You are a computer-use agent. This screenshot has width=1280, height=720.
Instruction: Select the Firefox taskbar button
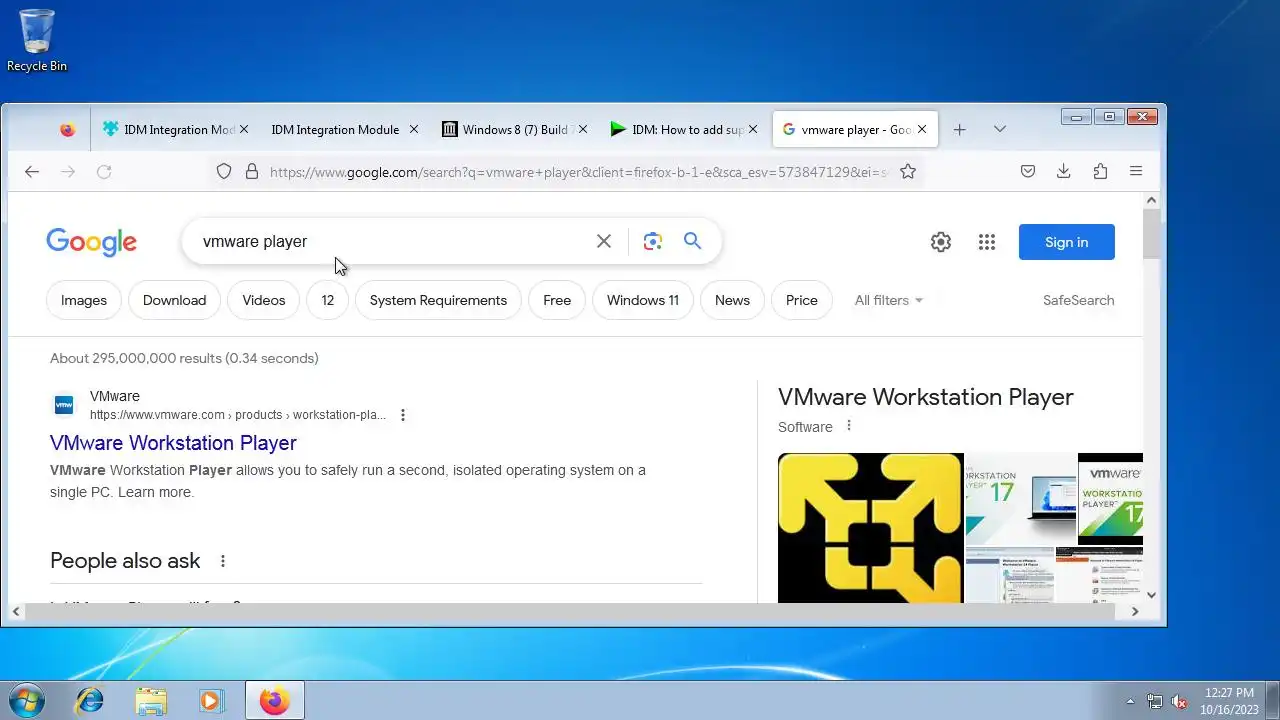(274, 701)
